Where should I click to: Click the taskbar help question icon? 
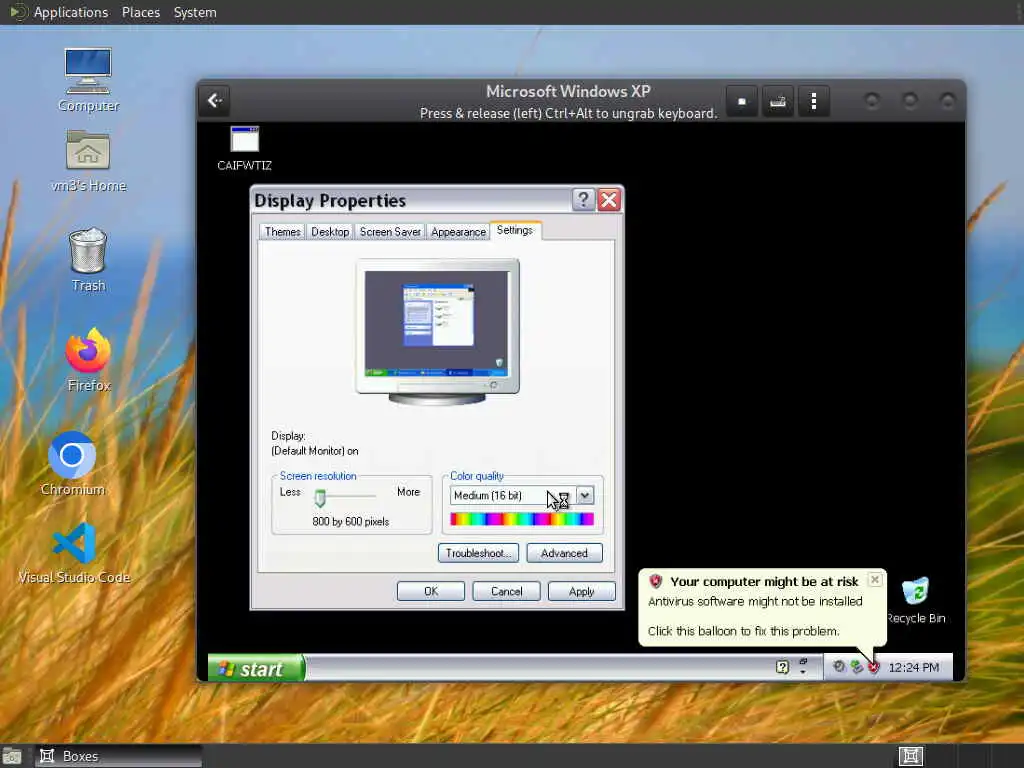coord(782,667)
